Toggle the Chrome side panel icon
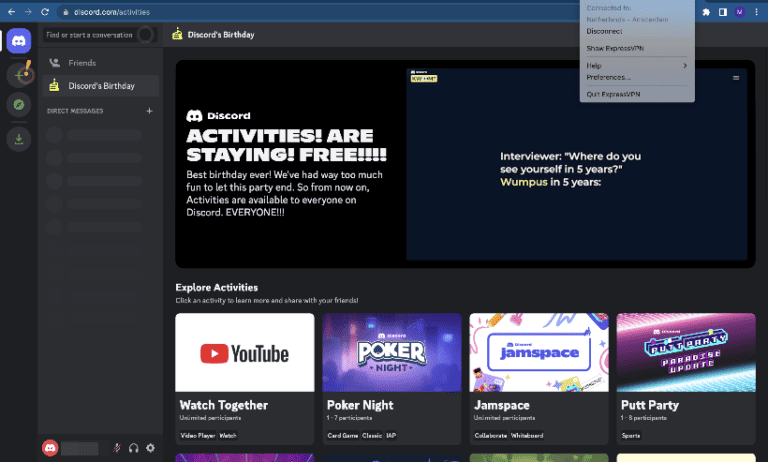This screenshot has height=462, width=768. (x=722, y=12)
